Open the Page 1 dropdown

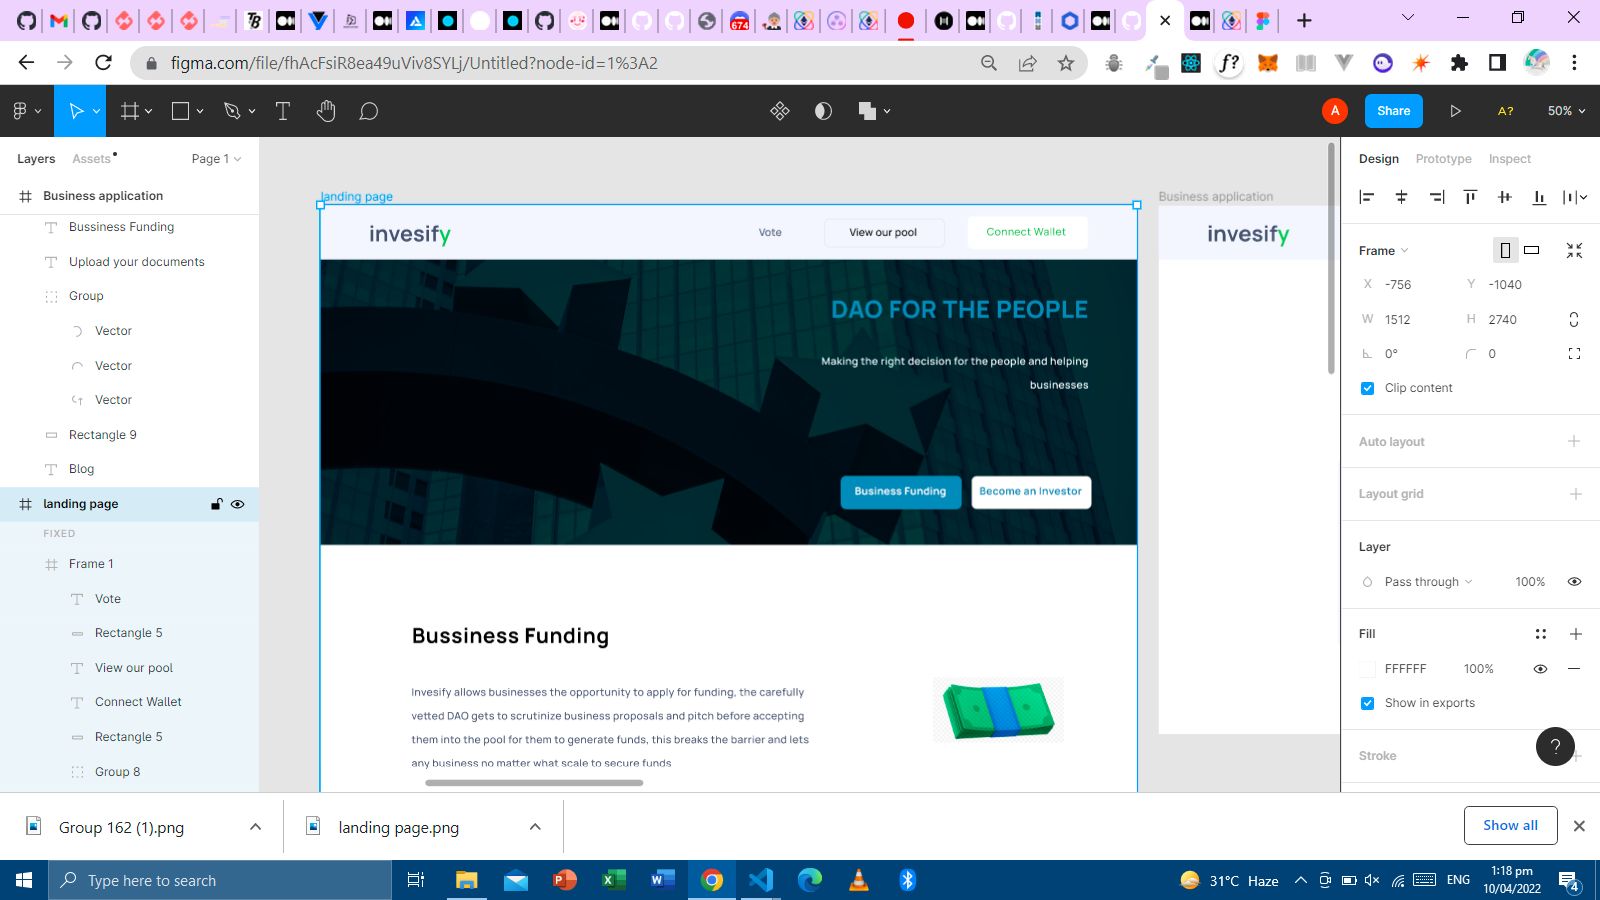(216, 159)
